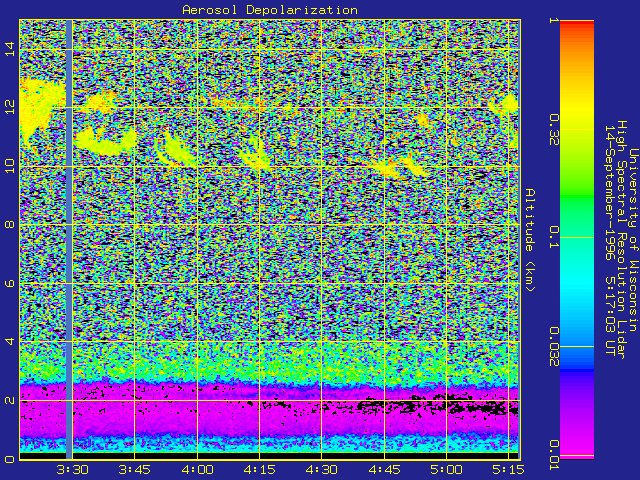This screenshot has width=640, height=480.
Task: Click the colorbar value label 1
Action: [x=553, y=20]
